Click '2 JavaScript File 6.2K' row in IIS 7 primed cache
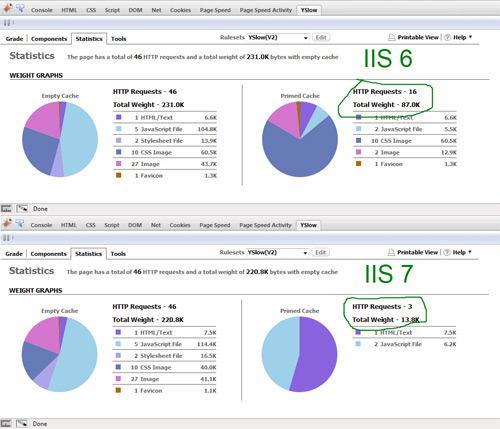The height and width of the screenshot is (429, 500). click(x=404, y=344)
